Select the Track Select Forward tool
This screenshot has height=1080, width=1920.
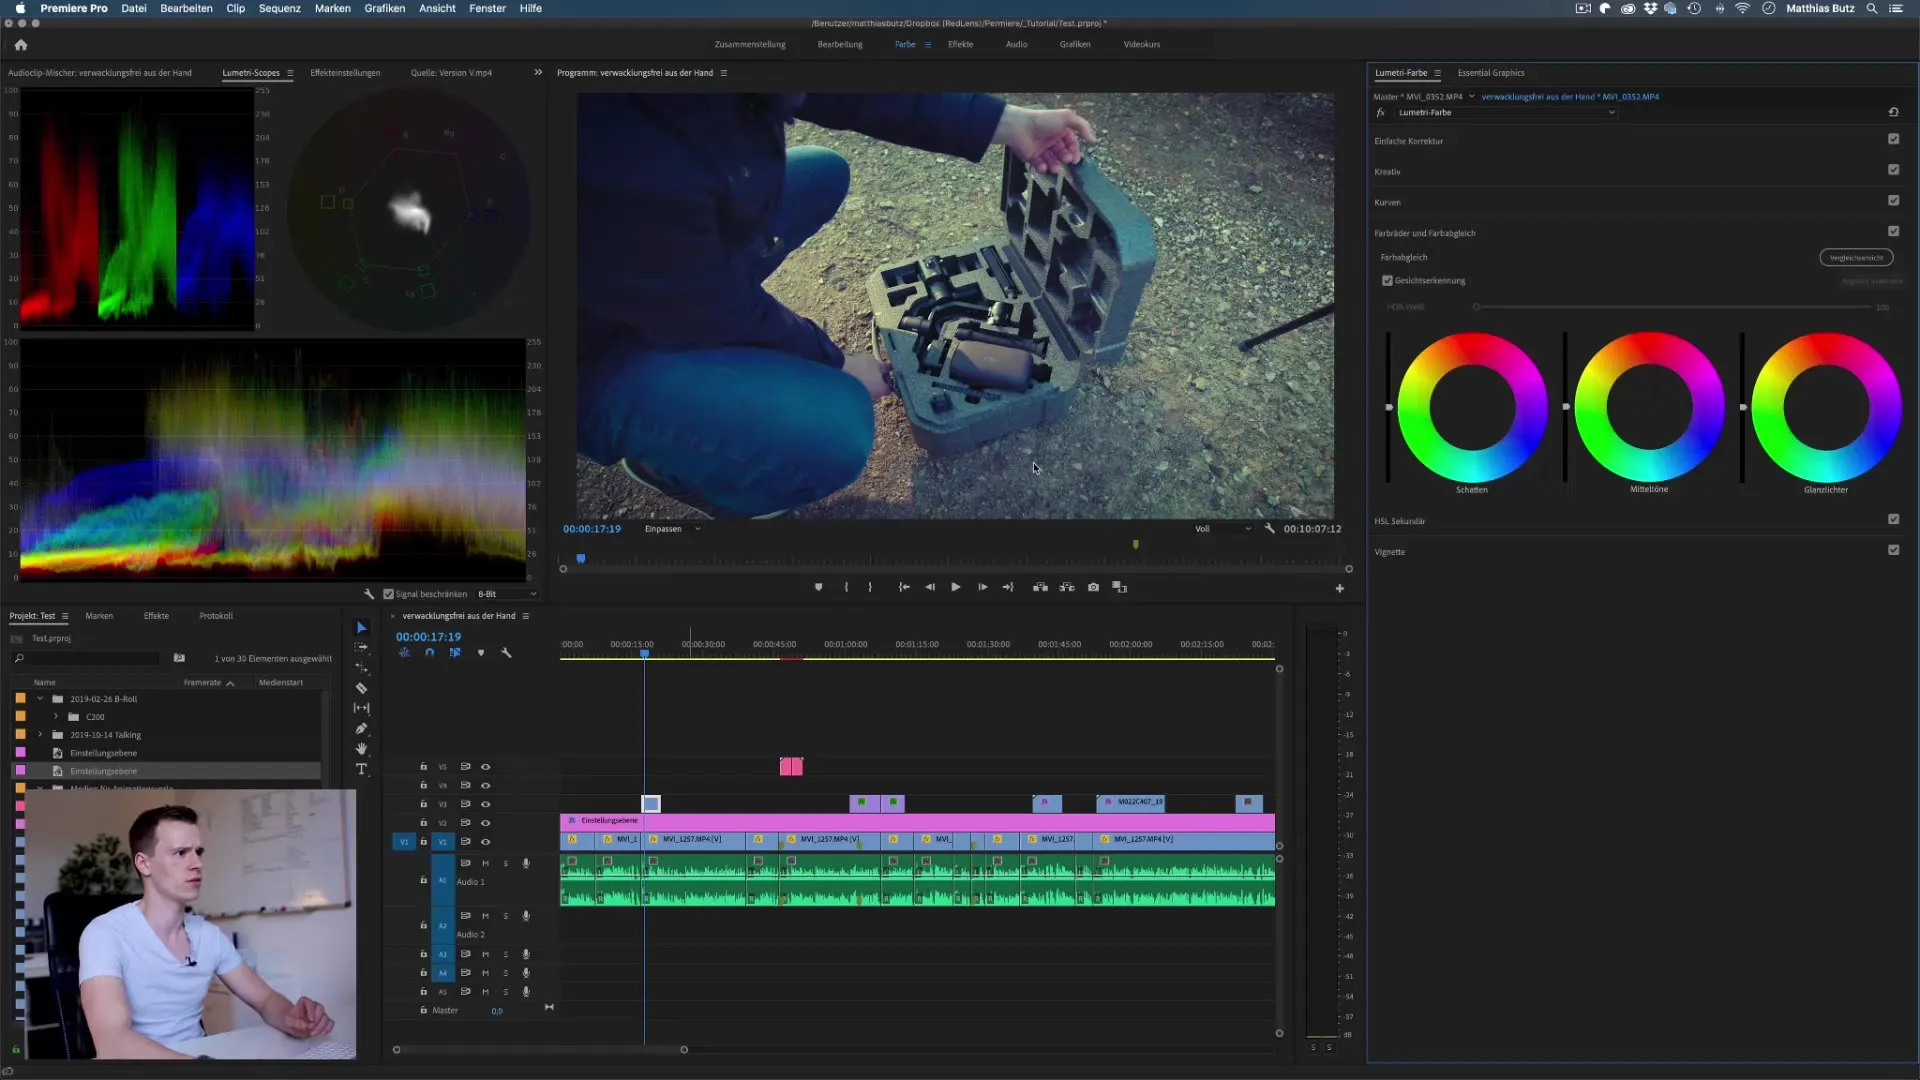click(x=361, y=647)
